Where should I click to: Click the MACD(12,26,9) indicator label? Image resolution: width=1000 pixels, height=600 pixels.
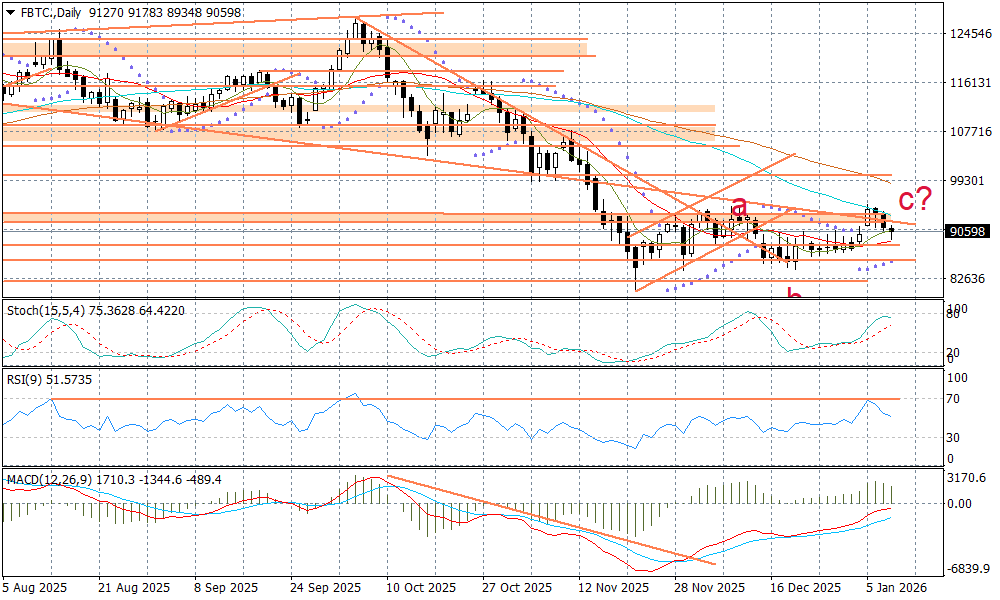click(x=49, y=480)
